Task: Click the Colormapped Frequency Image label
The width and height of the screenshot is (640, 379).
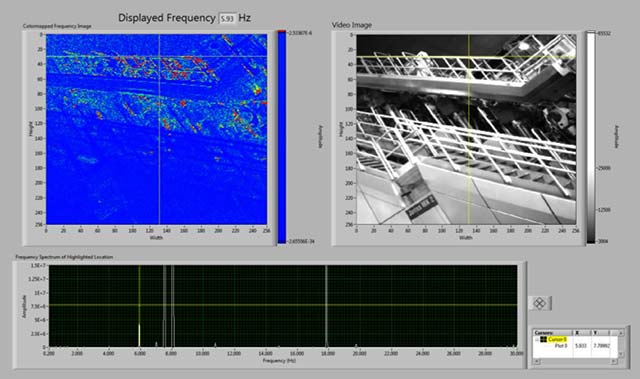Action: pos(57,26)
